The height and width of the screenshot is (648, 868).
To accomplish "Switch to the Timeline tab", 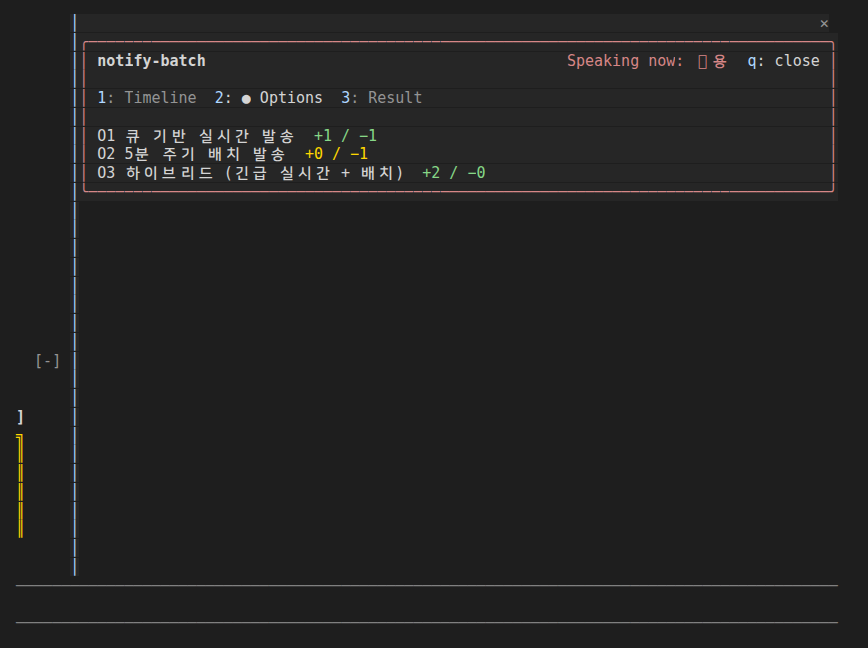I will click(147, 98).
